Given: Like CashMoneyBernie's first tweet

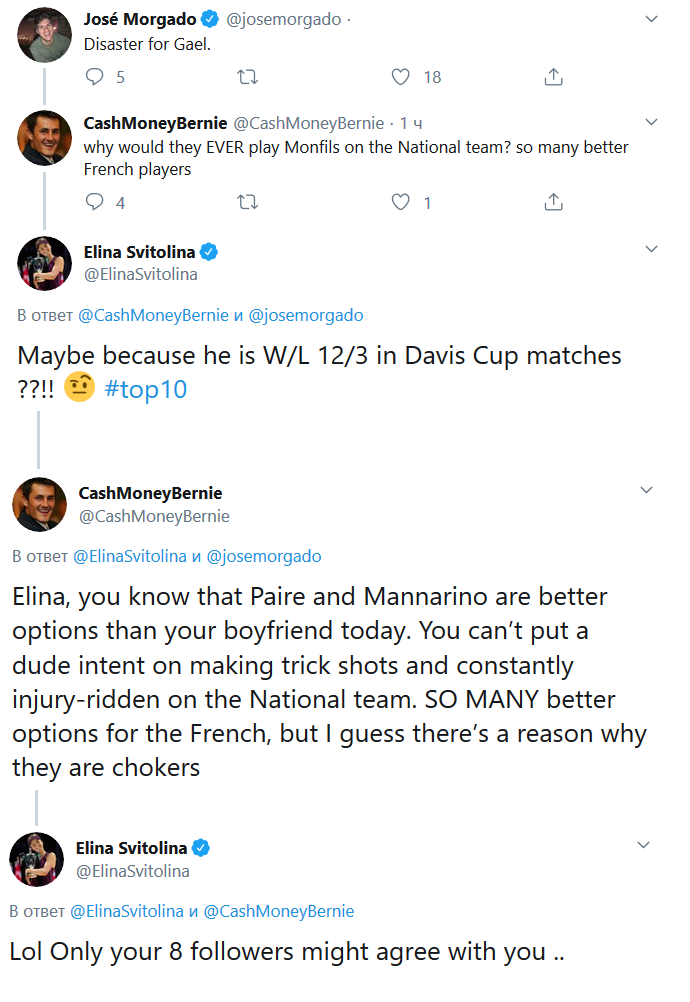Looking at the screenshot, I should (400, 202).
